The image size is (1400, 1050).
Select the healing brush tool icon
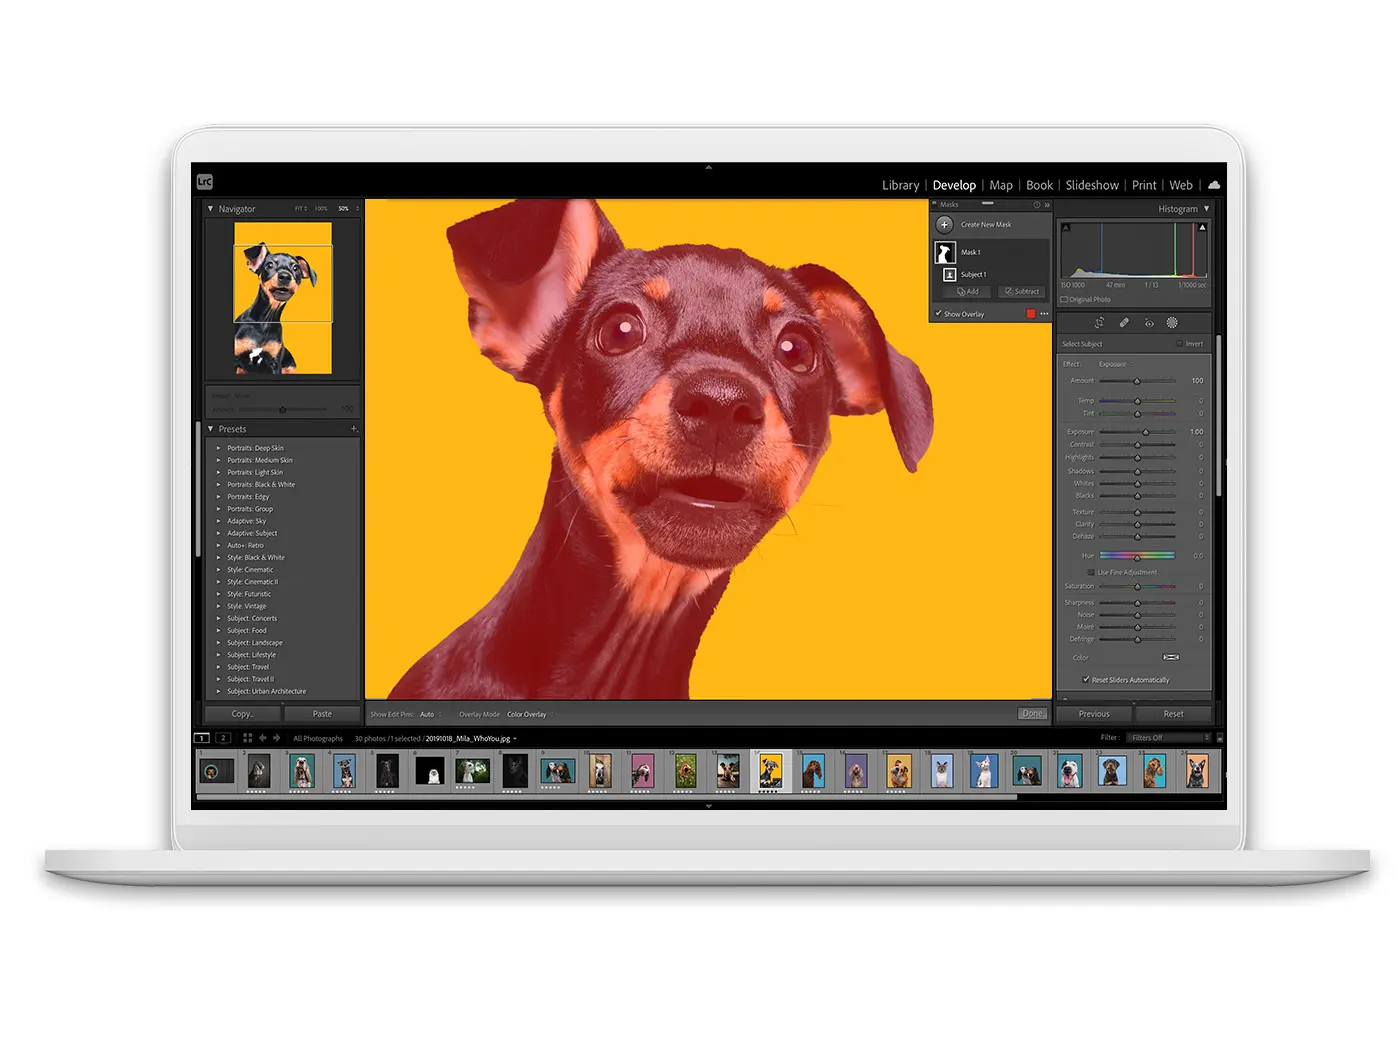(1122, 322)
